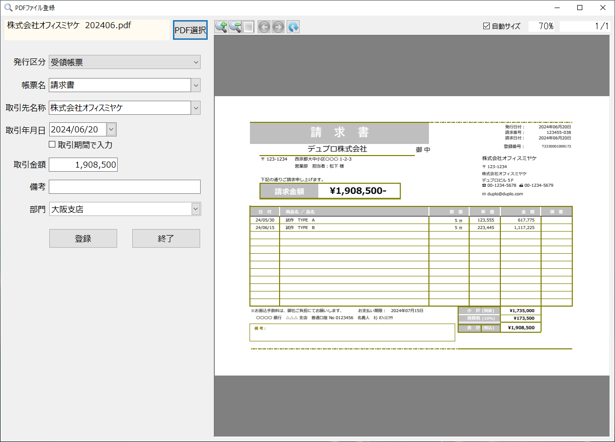
Task: Minimize the PDFファイル登録 window
Action: pyautogui.click(x=557, y=7)
